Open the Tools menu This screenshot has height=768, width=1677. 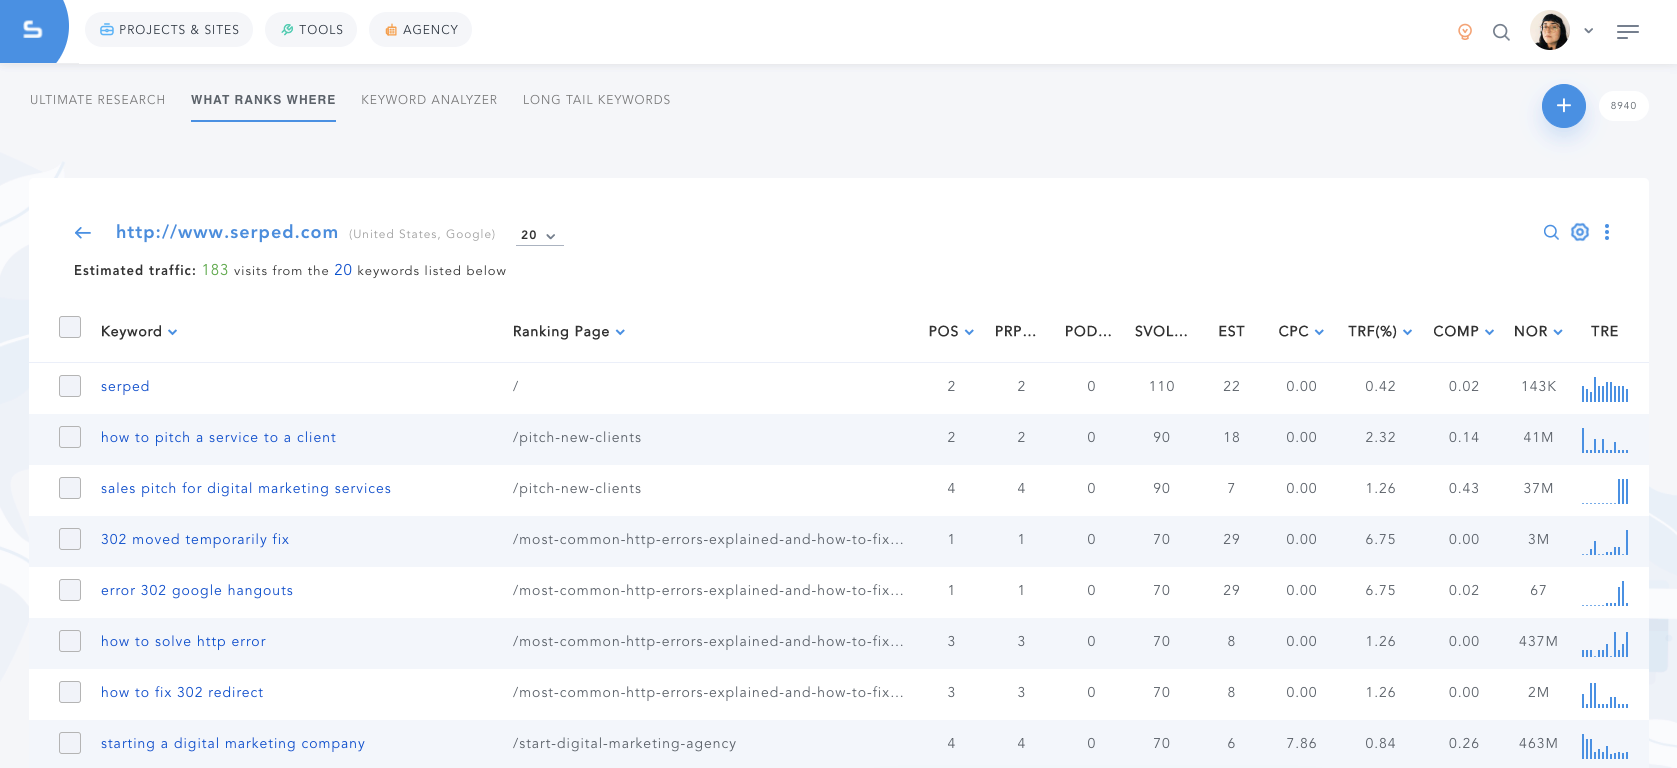pos(311,30)
